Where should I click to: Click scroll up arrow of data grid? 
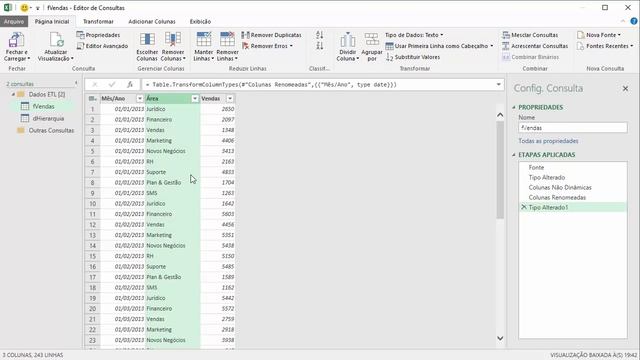(500, 115)
